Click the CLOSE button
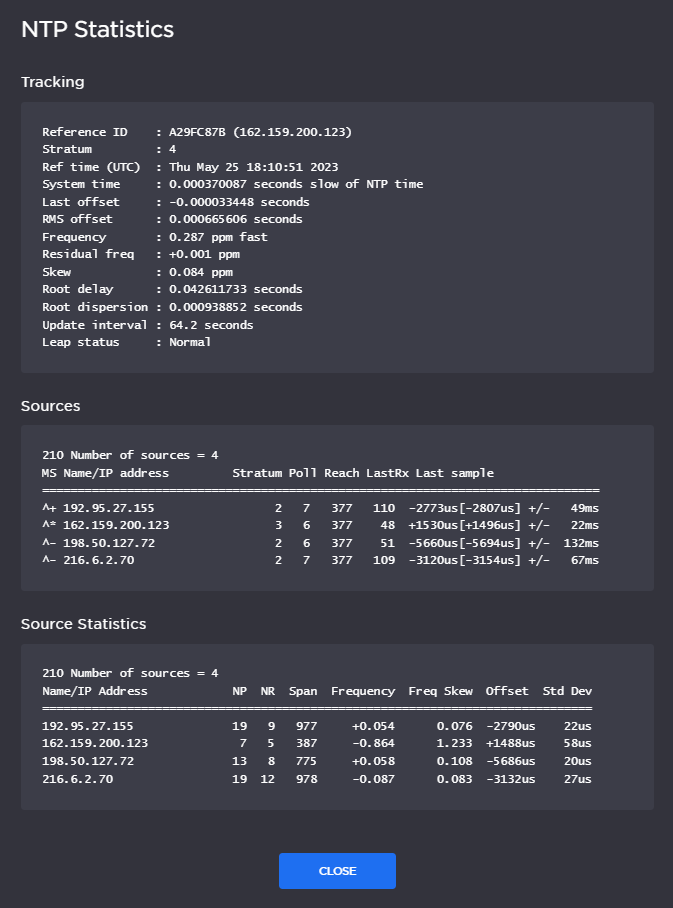The image size is (673, 908). (x=337, y=871)
